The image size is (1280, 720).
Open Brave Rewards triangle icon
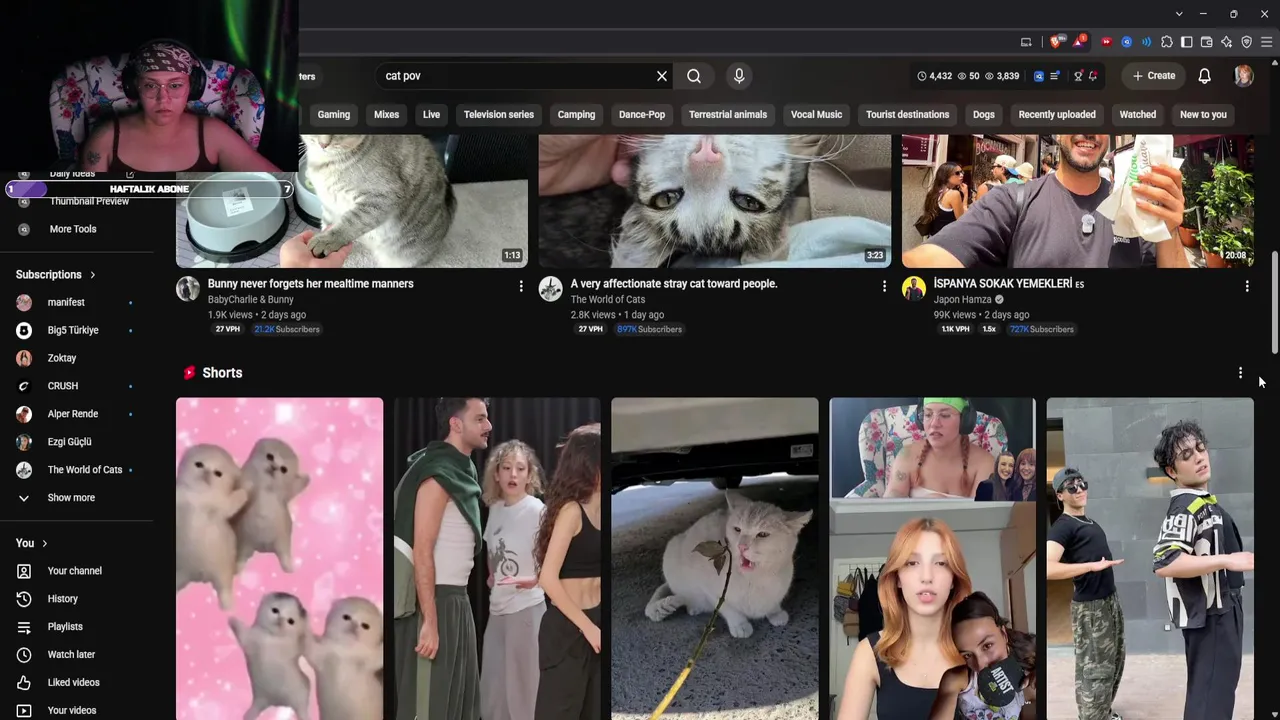click(x=1079, y=42)
